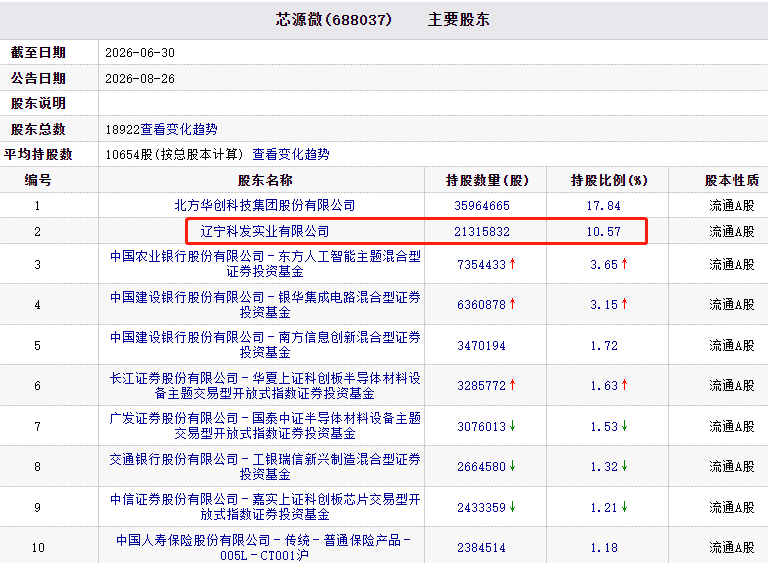
Task: Select the holding ratio 17.84
Action: [x=603, y=206]
